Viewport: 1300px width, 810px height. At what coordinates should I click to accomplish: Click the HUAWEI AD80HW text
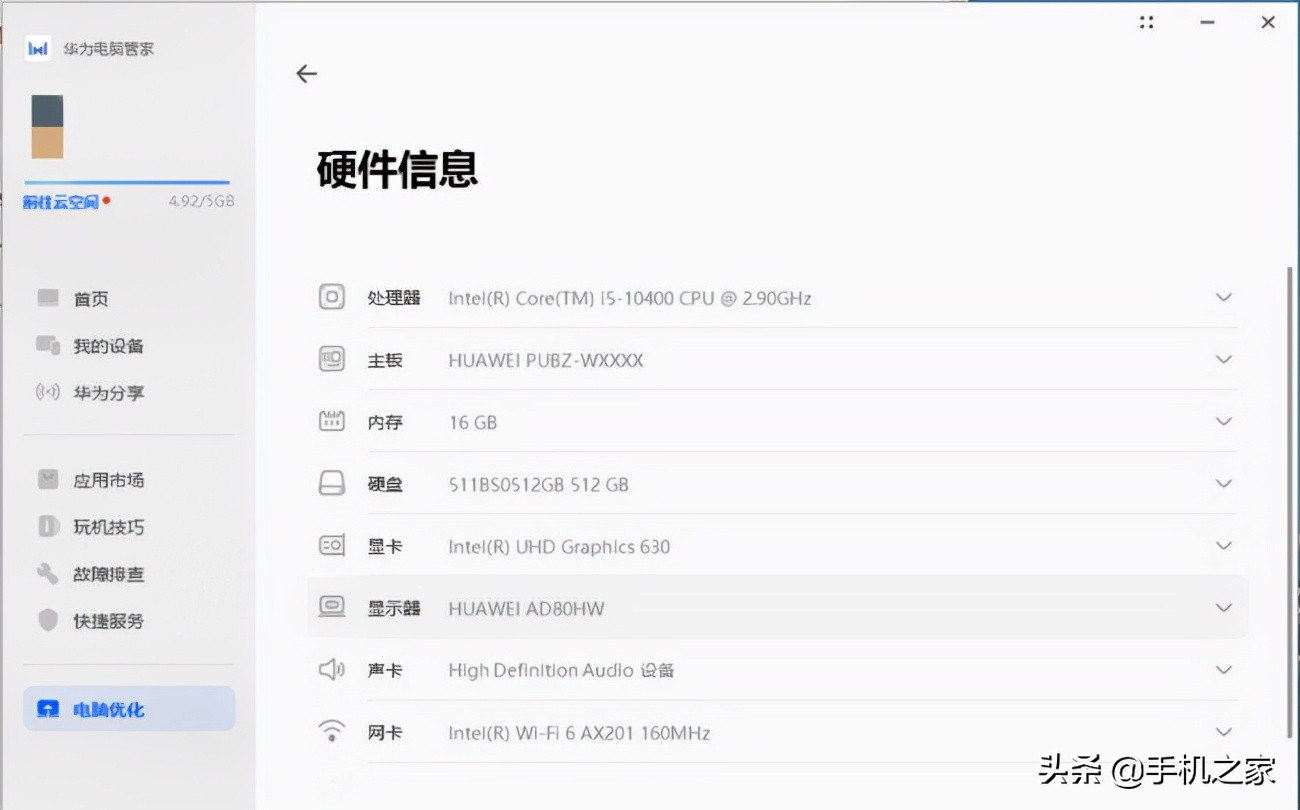526,608
